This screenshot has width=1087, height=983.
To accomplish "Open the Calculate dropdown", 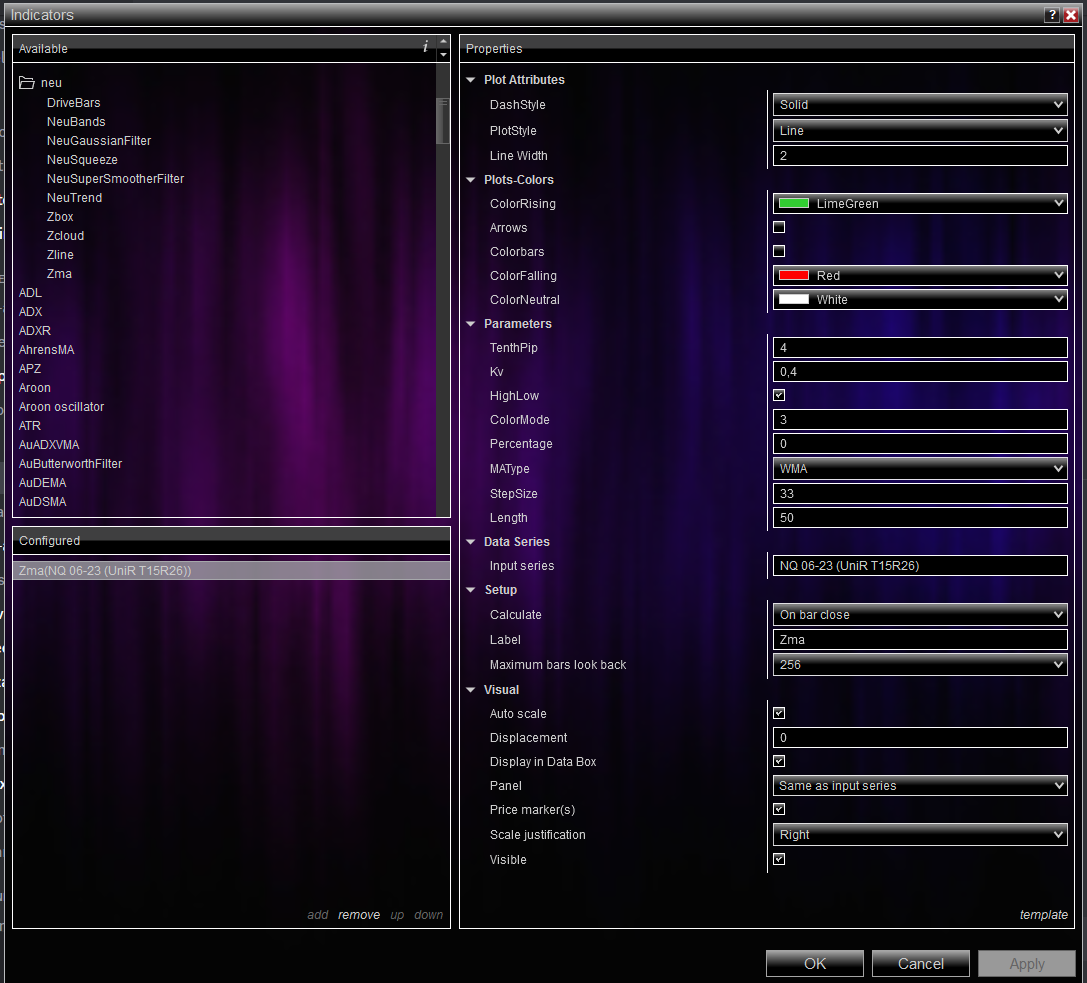I will pyautogui.click(x=920, y=615).
